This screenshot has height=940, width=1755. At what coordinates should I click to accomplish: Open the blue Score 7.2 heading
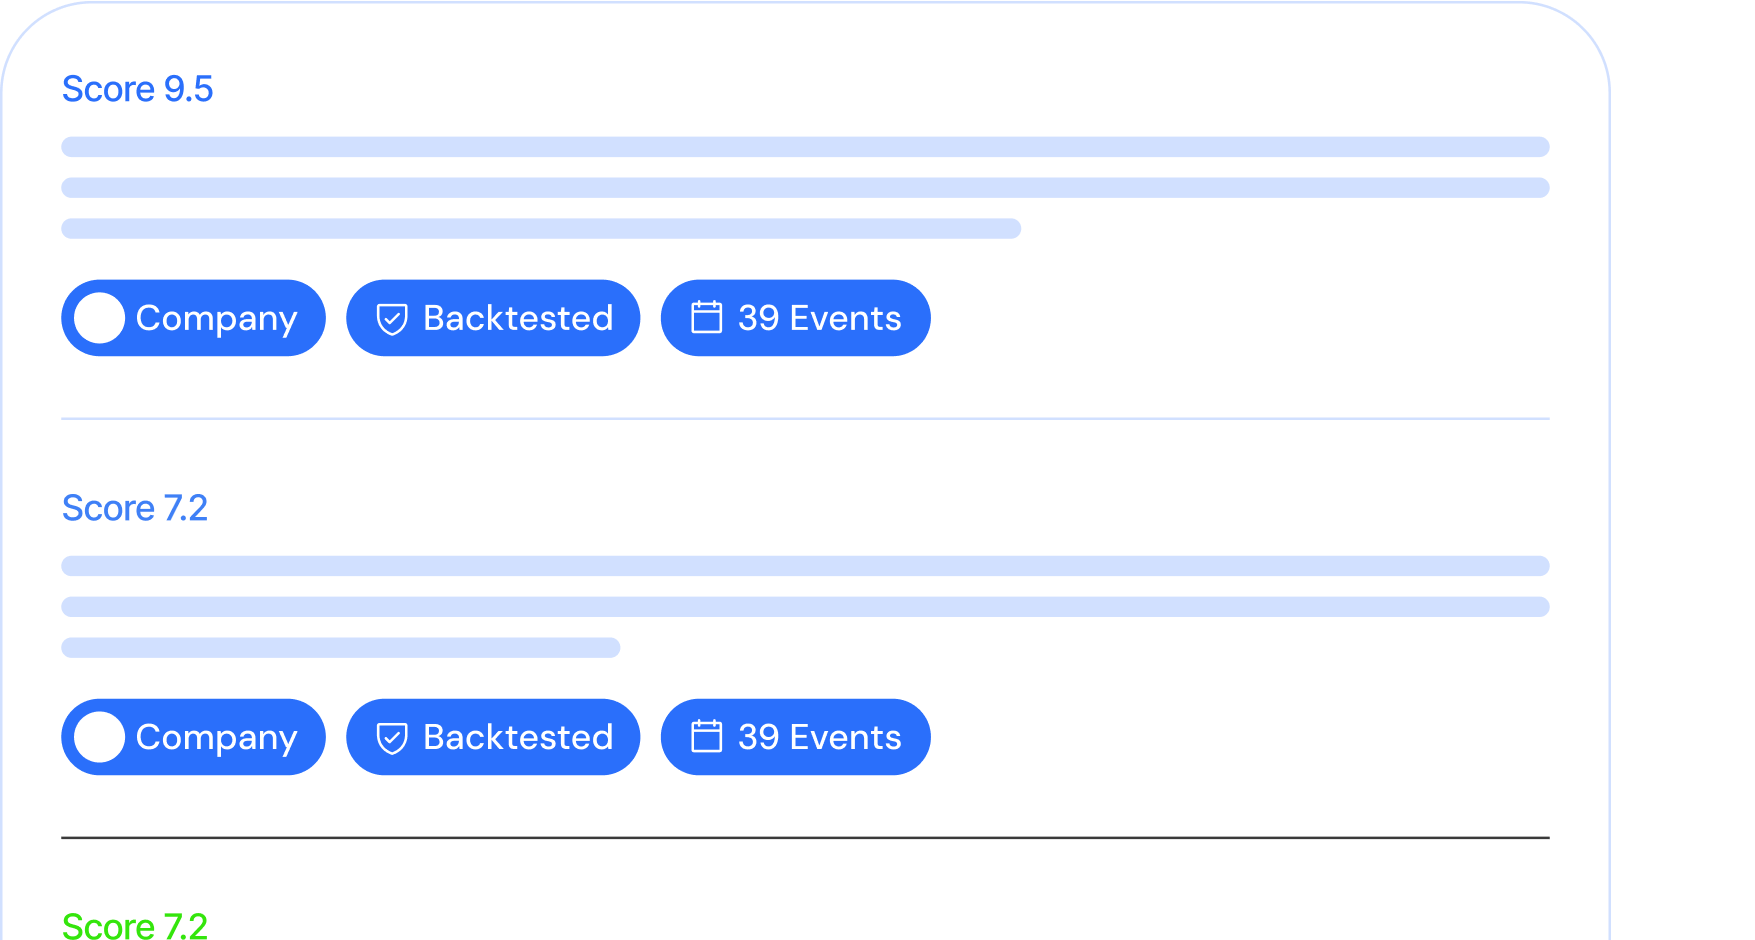[x=135, y=508]
